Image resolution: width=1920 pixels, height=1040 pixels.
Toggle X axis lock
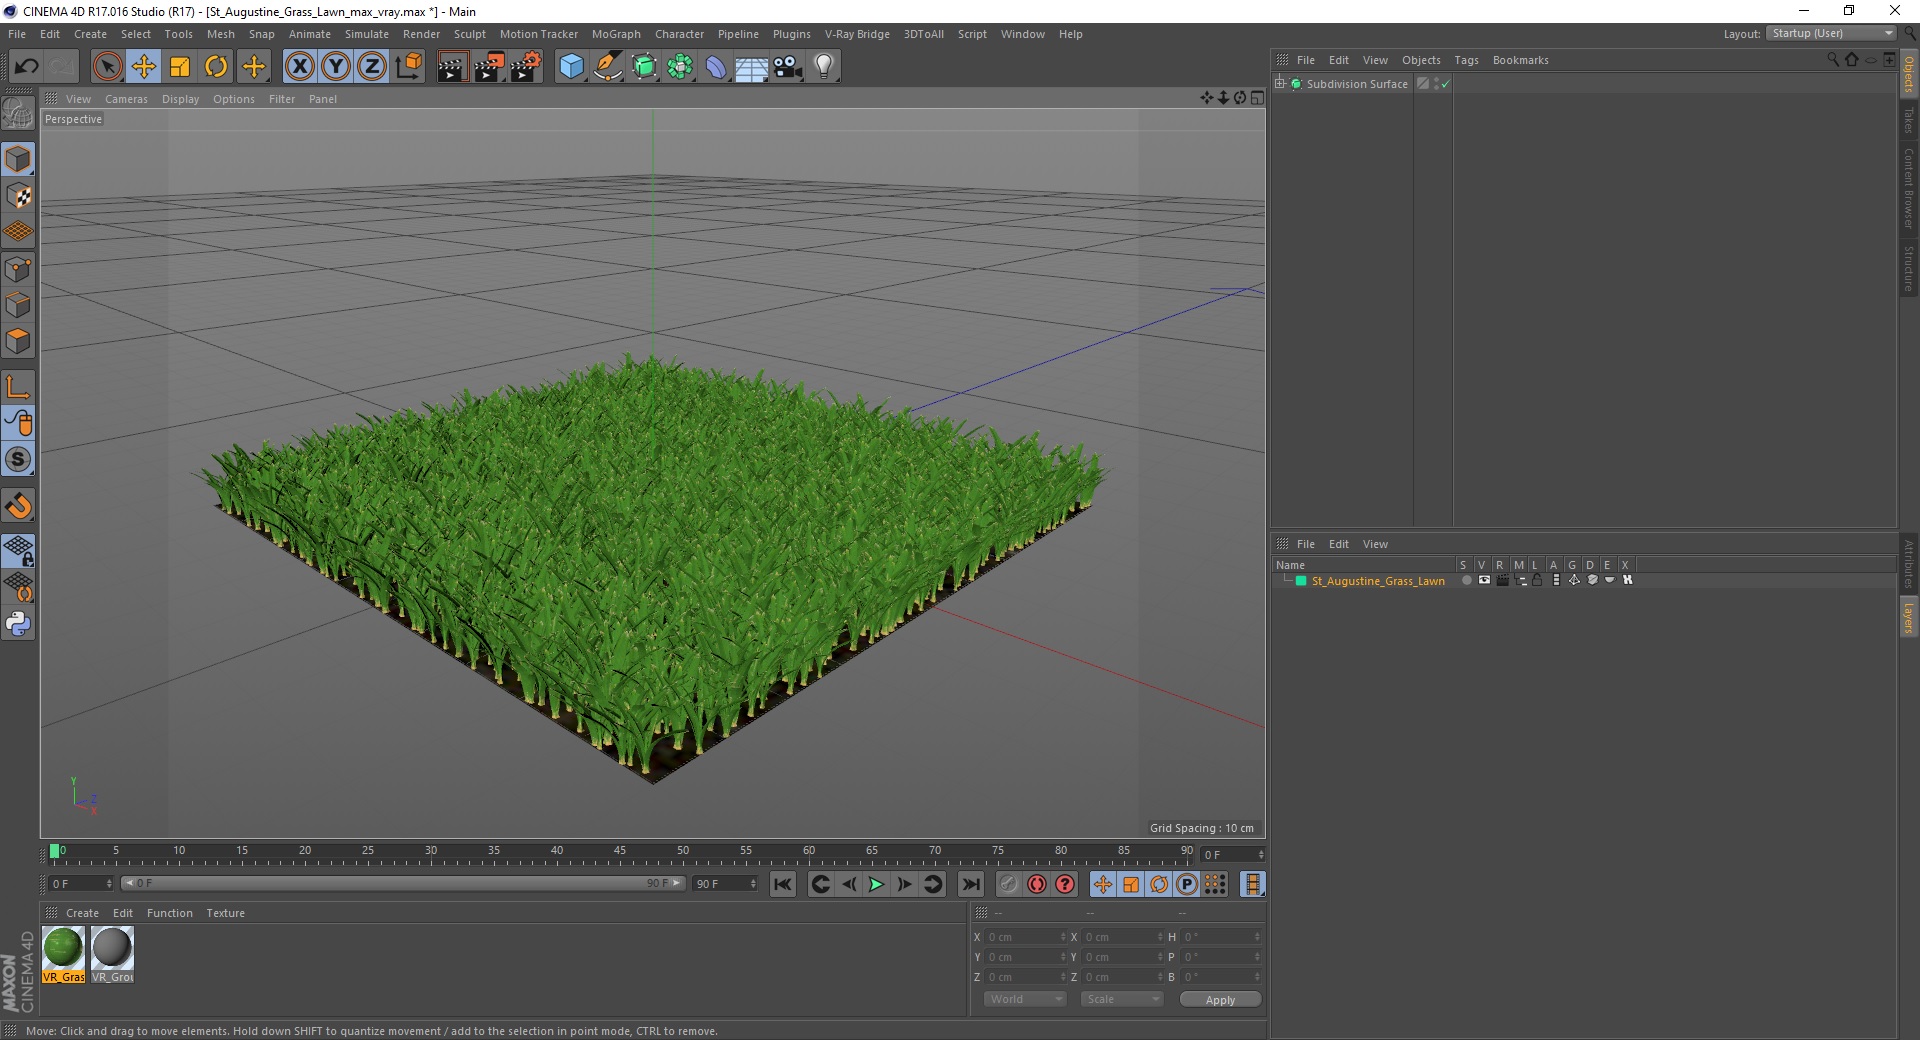click(x=299, y=67)
